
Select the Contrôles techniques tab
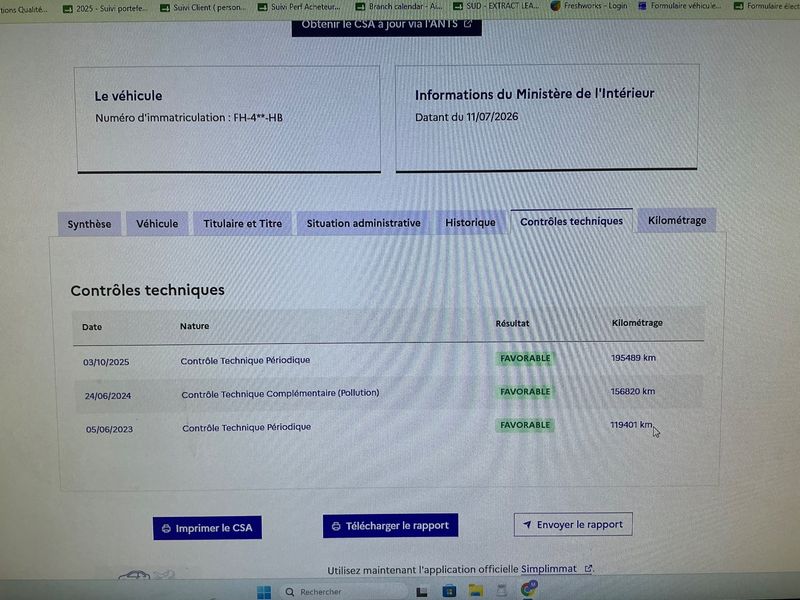[571, 221]
